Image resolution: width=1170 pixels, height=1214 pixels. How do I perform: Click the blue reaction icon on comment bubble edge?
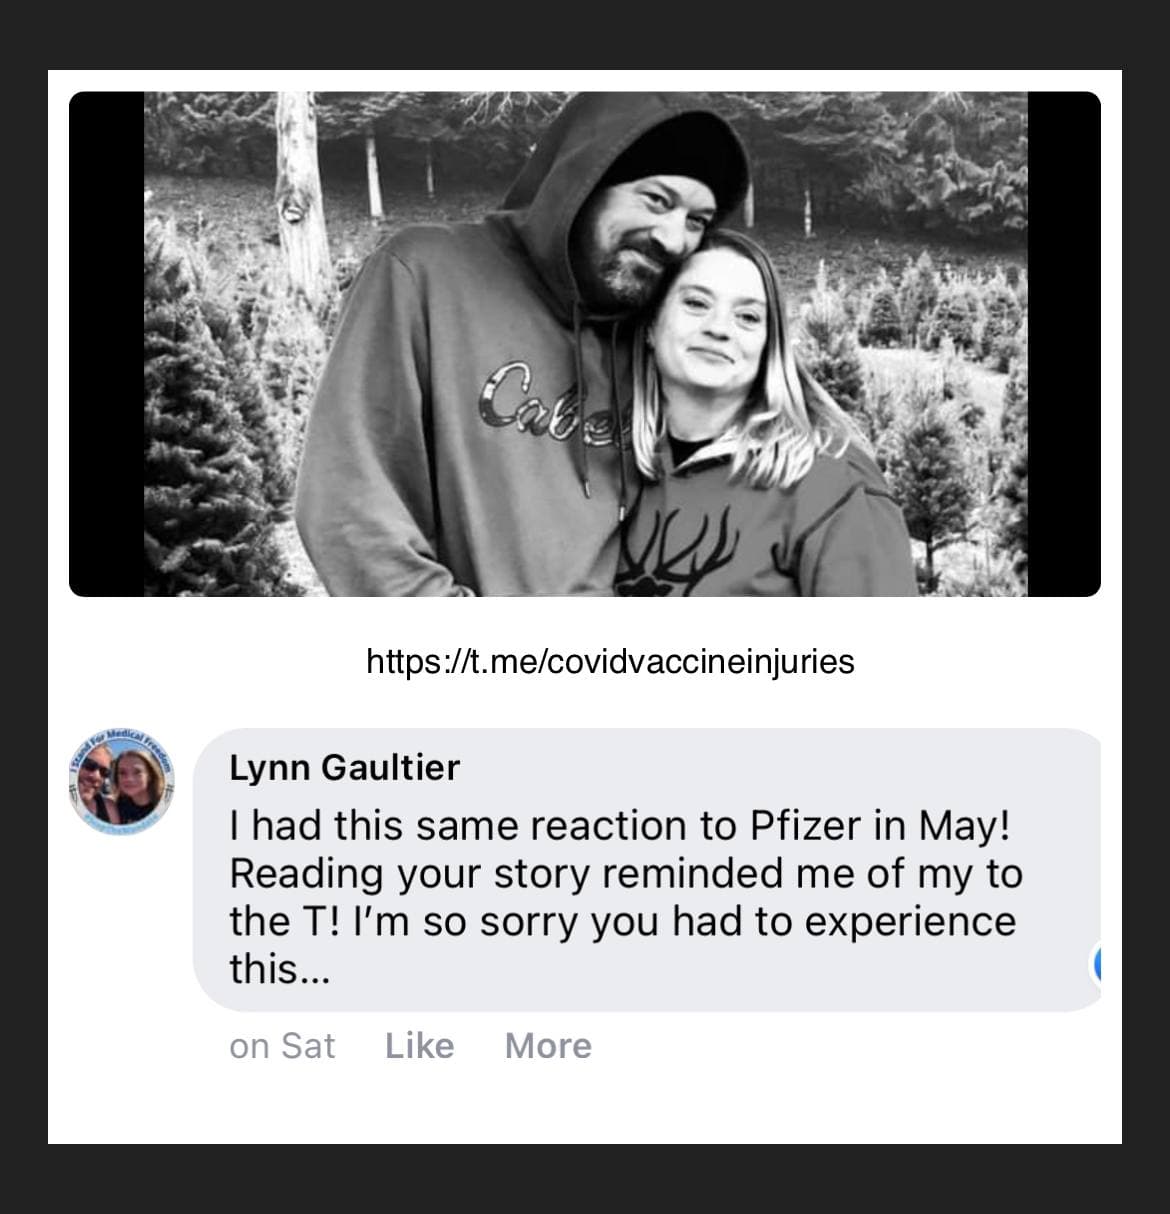point(1095,967)
